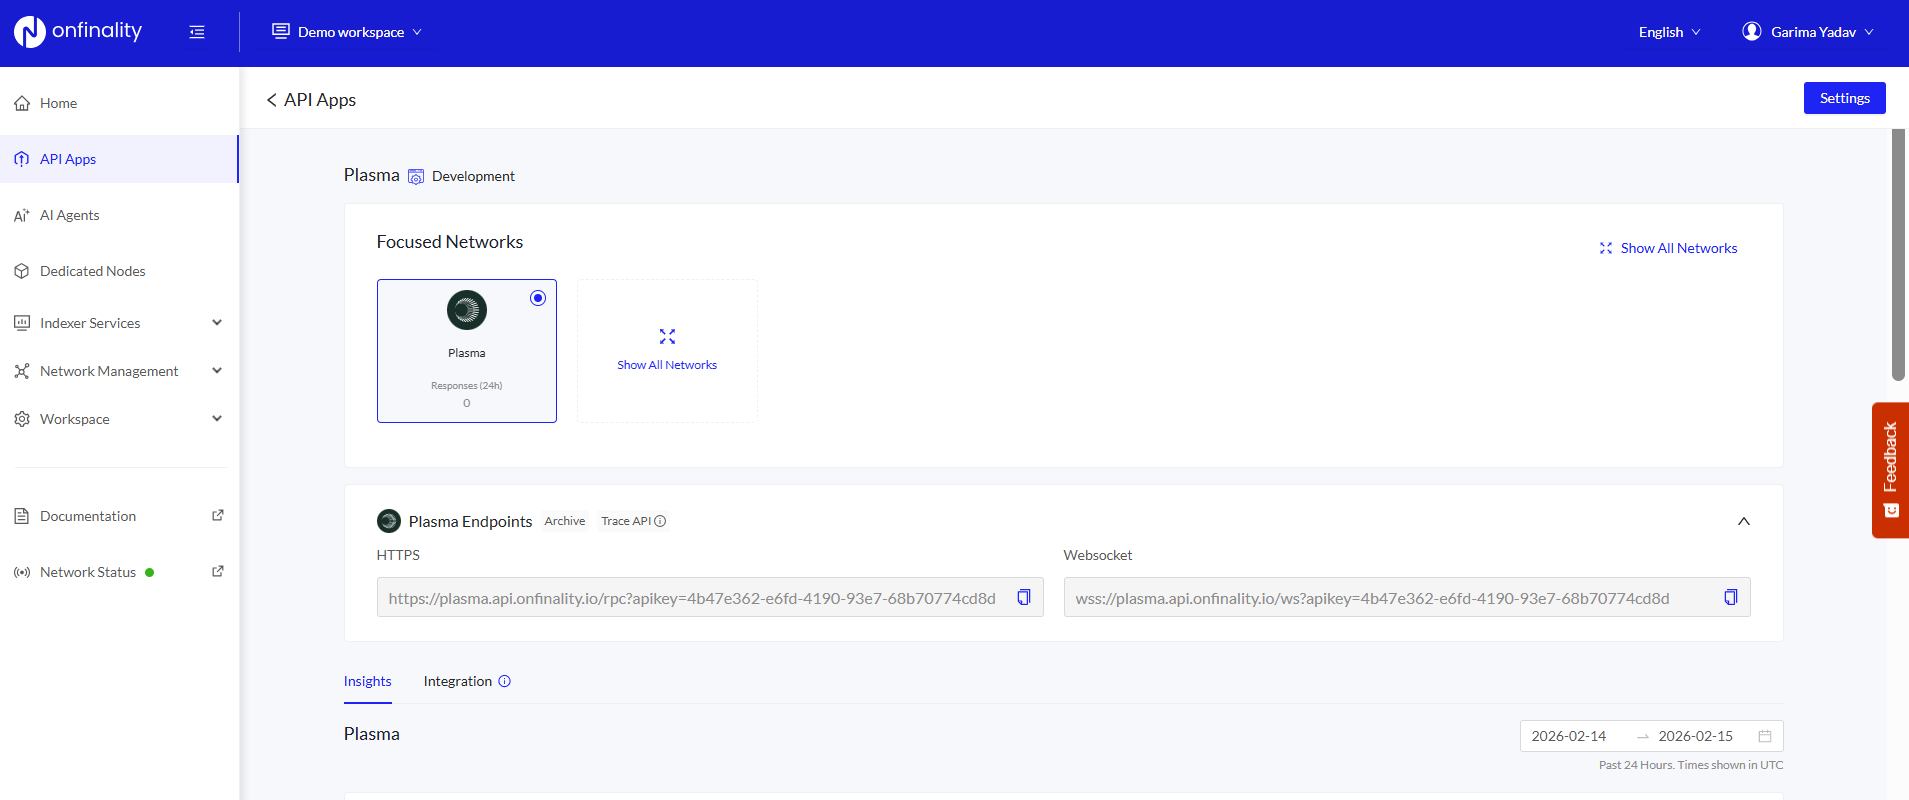Collapse the sidebar menu toggle icon
The image size is (1909, 800).
click(x=197, y=32)
